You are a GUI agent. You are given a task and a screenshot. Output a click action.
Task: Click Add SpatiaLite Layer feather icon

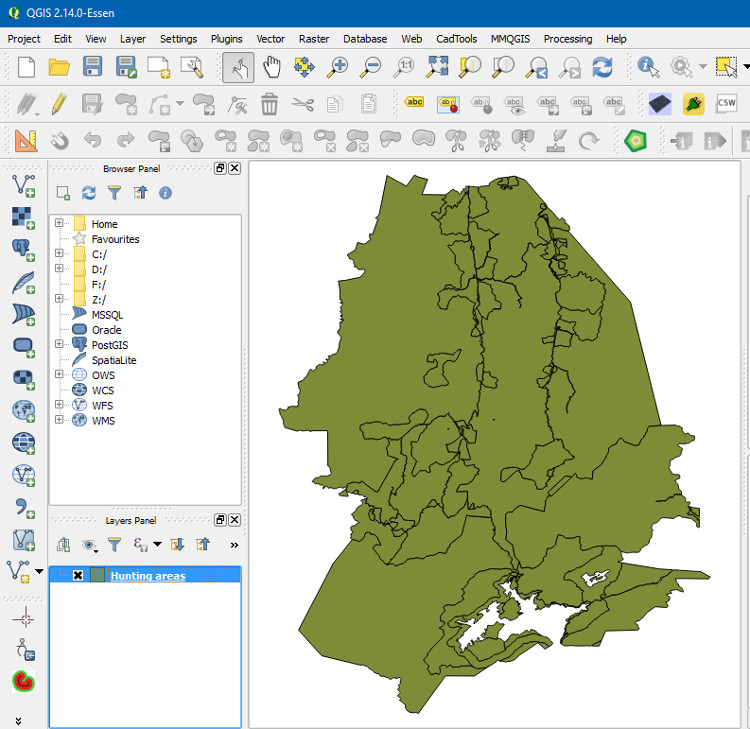23,282
